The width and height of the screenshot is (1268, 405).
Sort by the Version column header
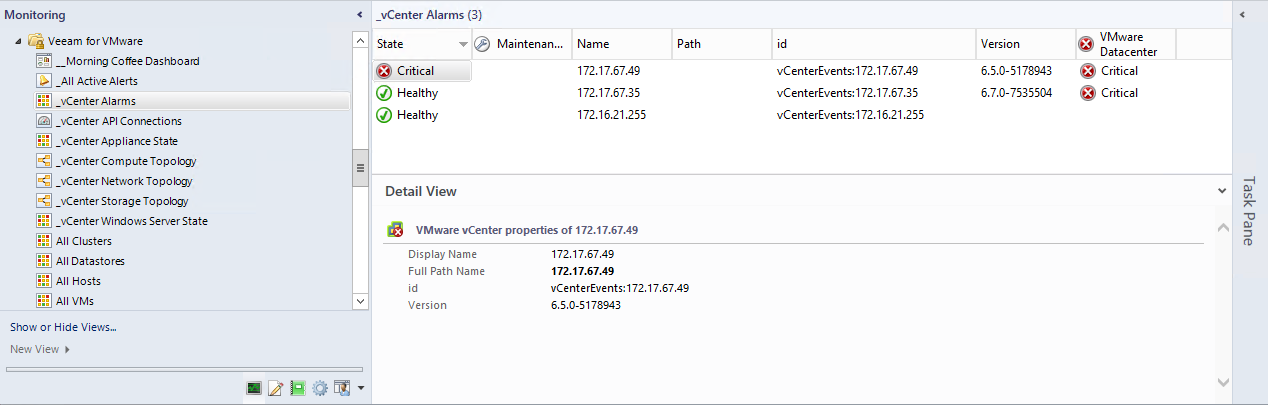pyautogui.click(x=1000, y=44)
